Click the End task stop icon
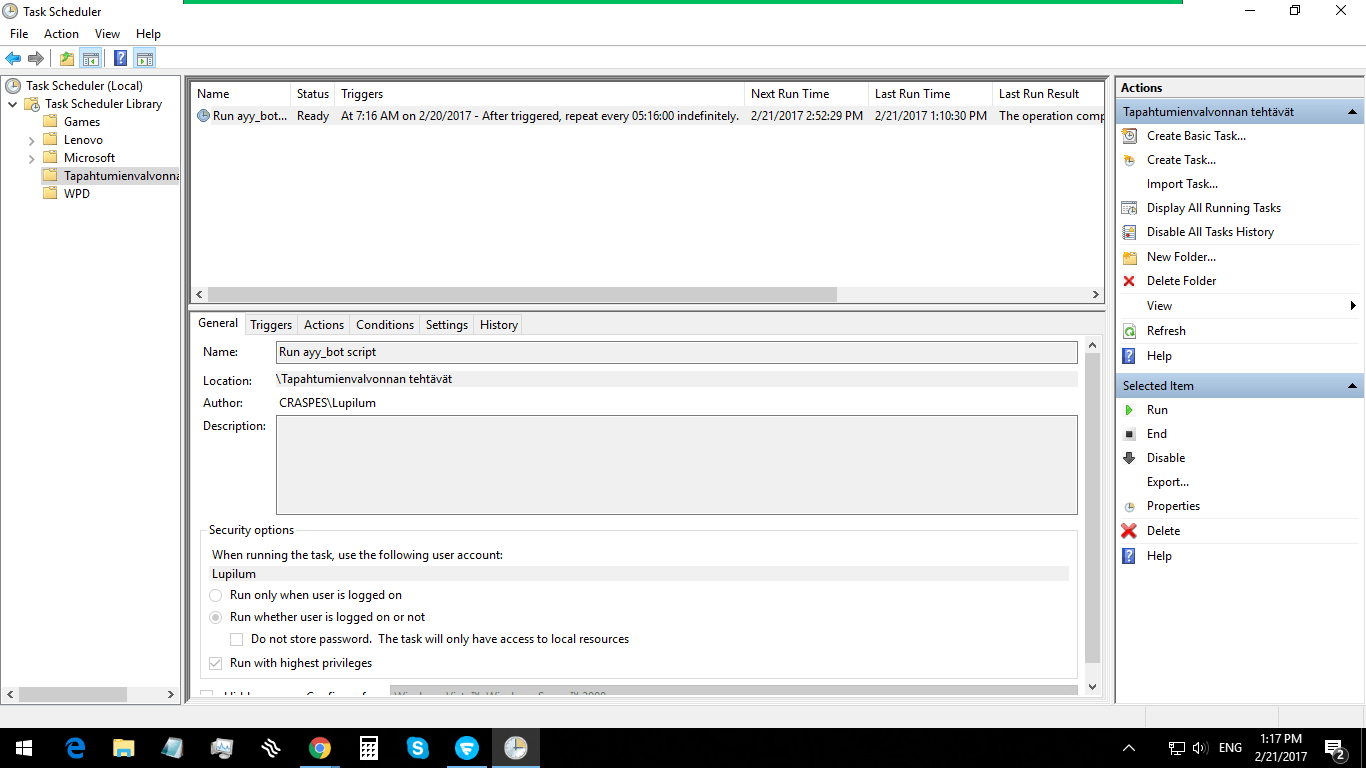This screenshot has height=768, width=1366. tap(1129, 434)
